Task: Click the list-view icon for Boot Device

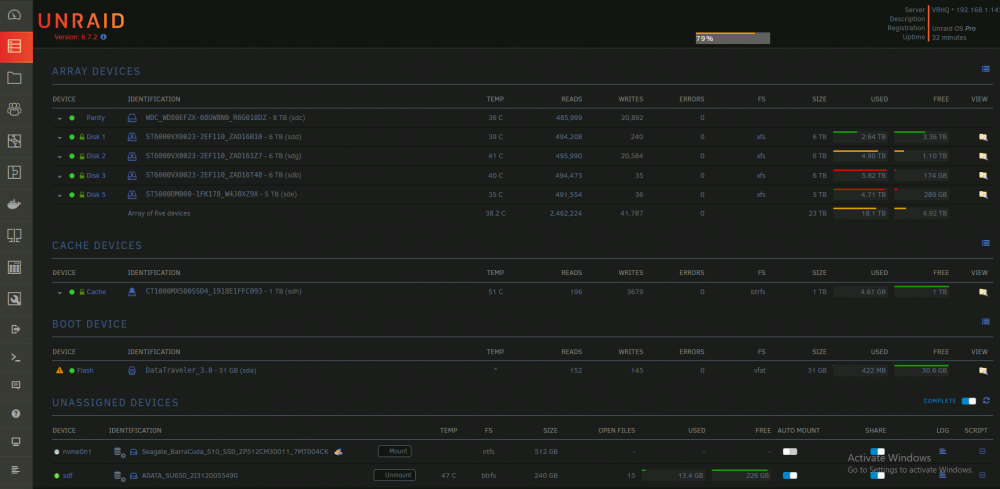Action: pos(985,321)
